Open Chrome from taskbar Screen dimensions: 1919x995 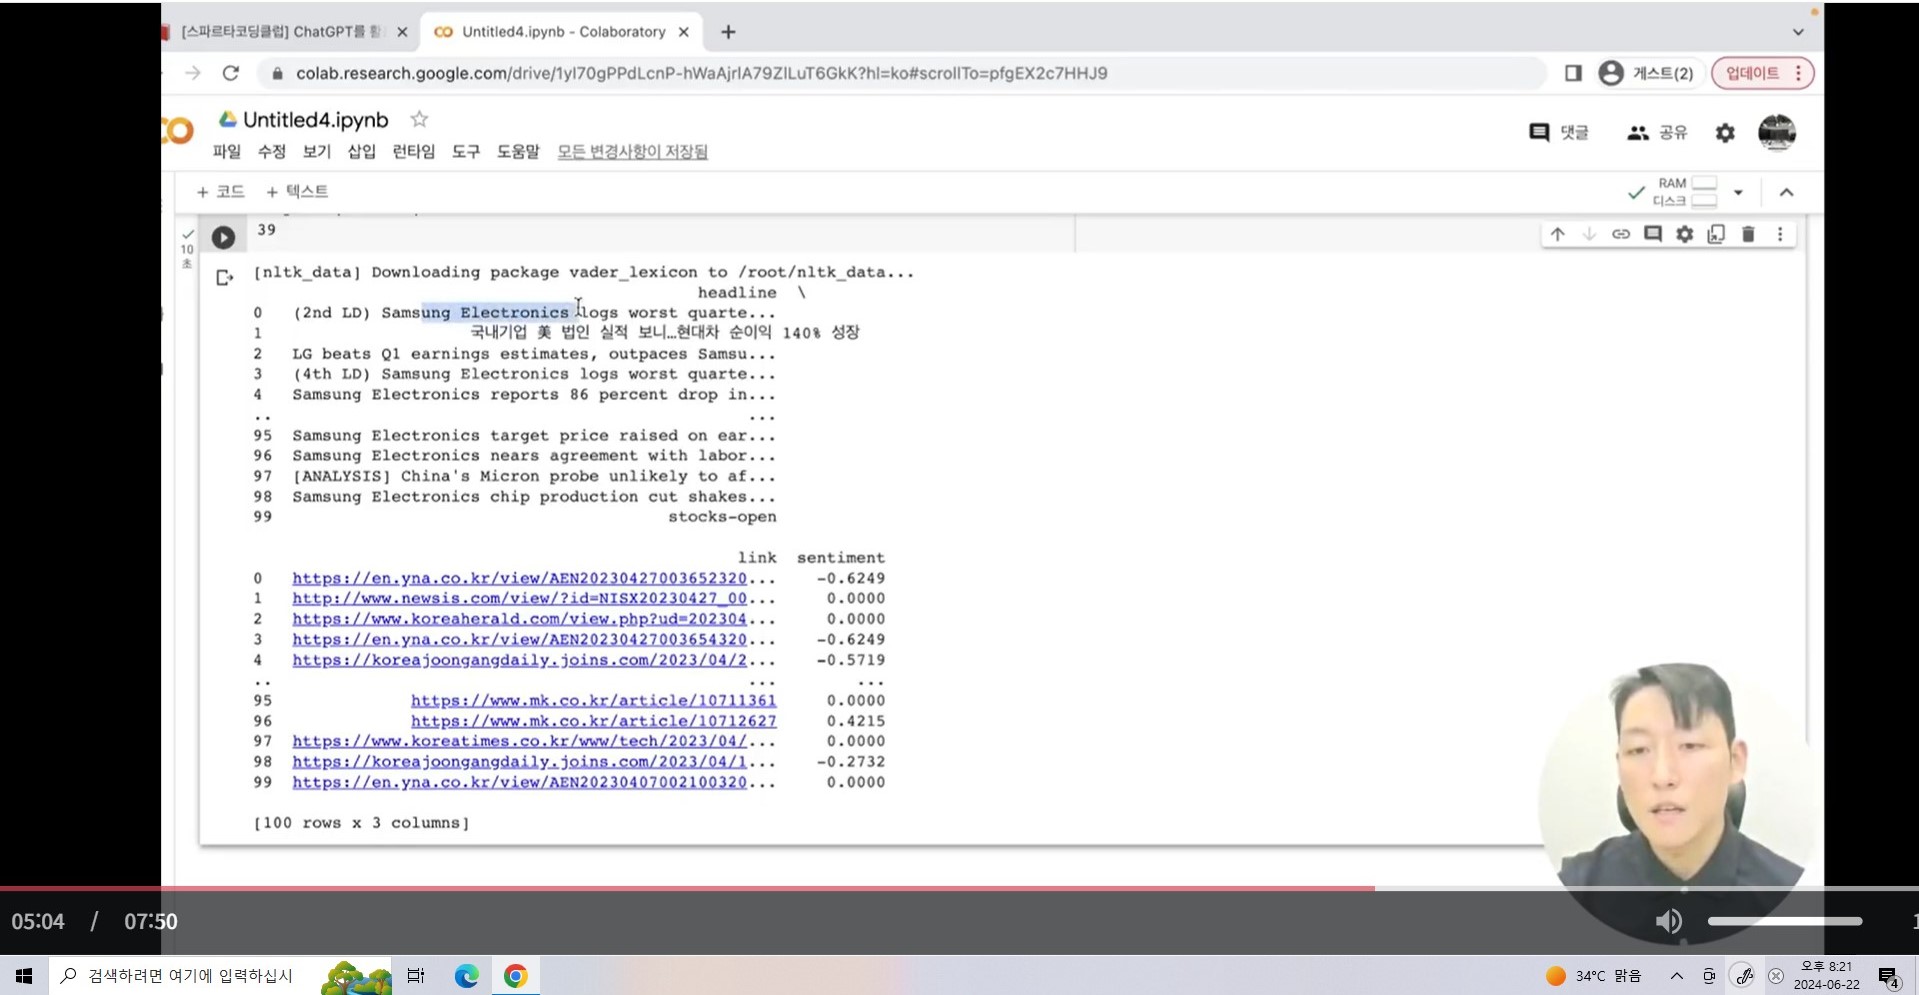click(516, 975)
